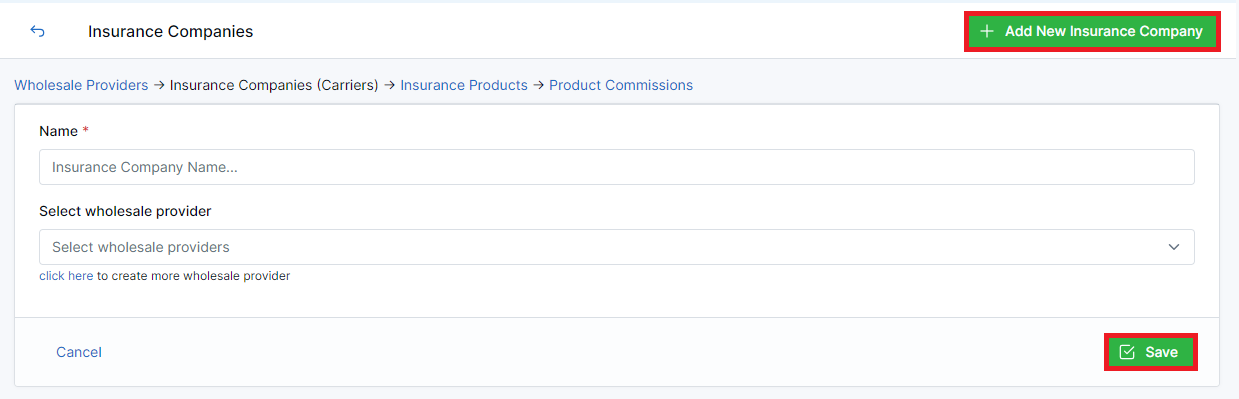Navigate to Product Commissions breadcrumb
The image size is (1239, 399).
[621, 85]
